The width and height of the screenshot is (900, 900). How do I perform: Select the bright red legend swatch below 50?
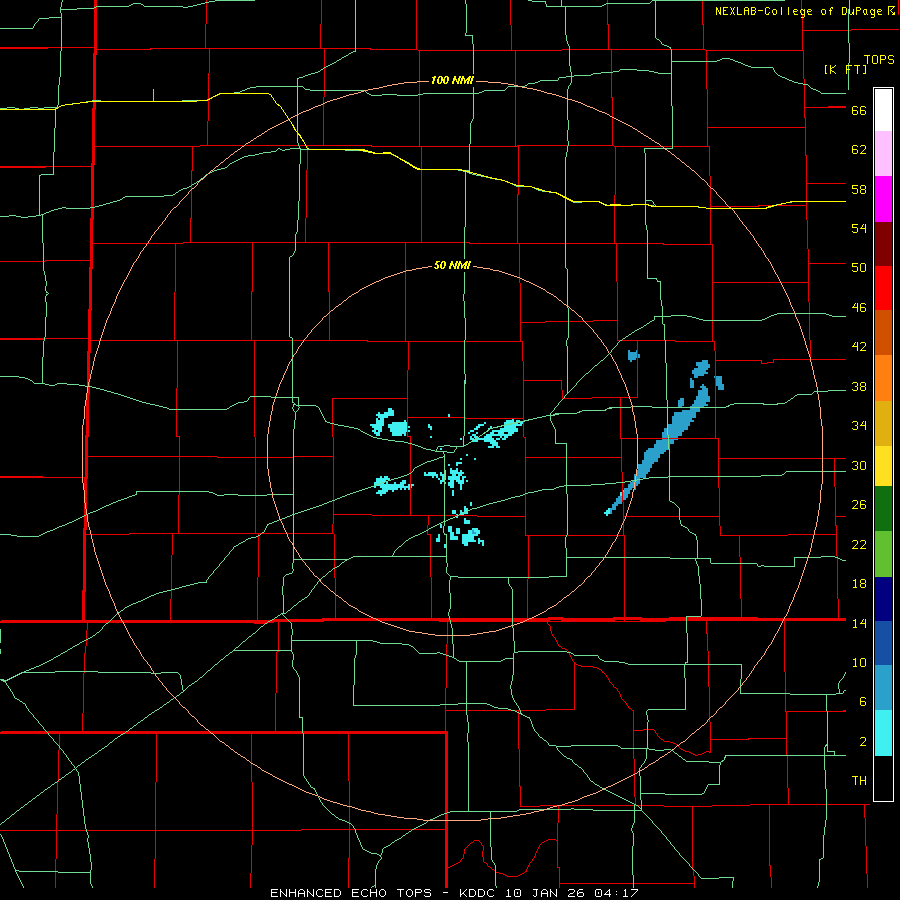(883, 288)
